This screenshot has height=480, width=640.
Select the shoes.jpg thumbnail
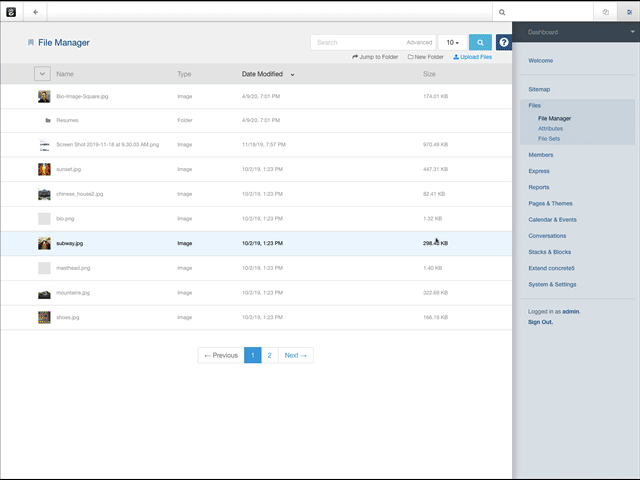pyautogui.click(x=44, y=317)
